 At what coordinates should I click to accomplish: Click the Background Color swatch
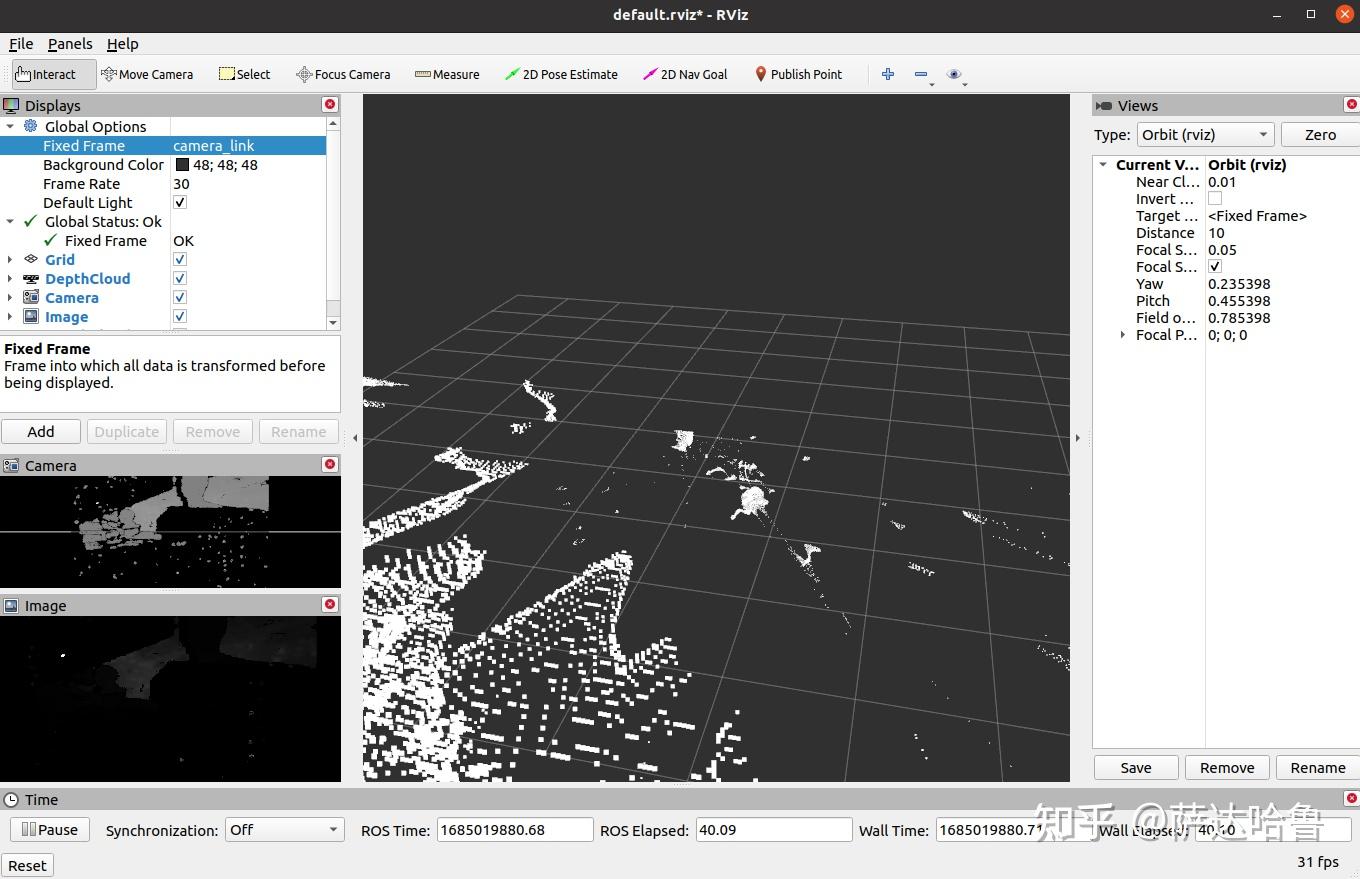pyautogui.click(x=182, y=165)
